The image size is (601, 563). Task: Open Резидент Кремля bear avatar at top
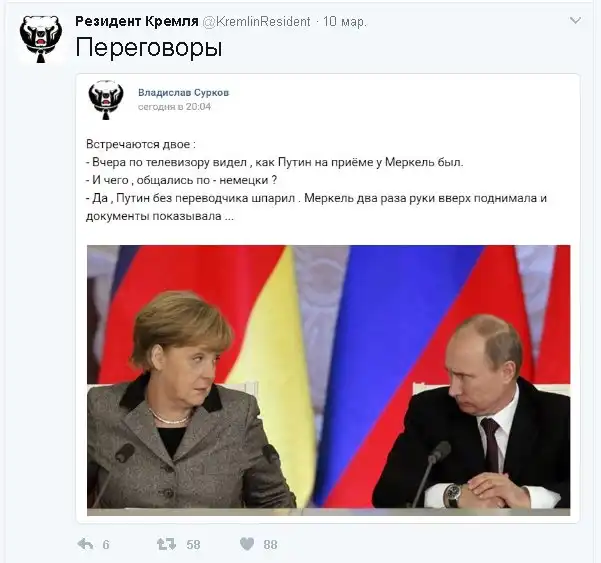(x=41, y=39)
